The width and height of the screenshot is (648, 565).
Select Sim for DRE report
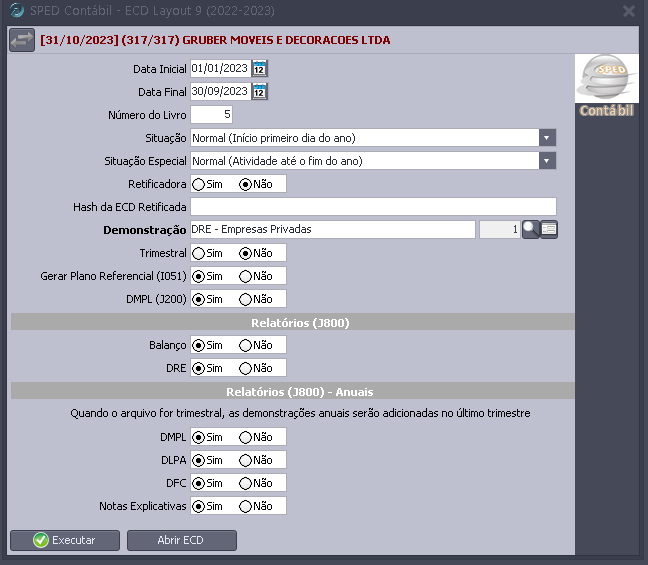click(x=207, y=368)
